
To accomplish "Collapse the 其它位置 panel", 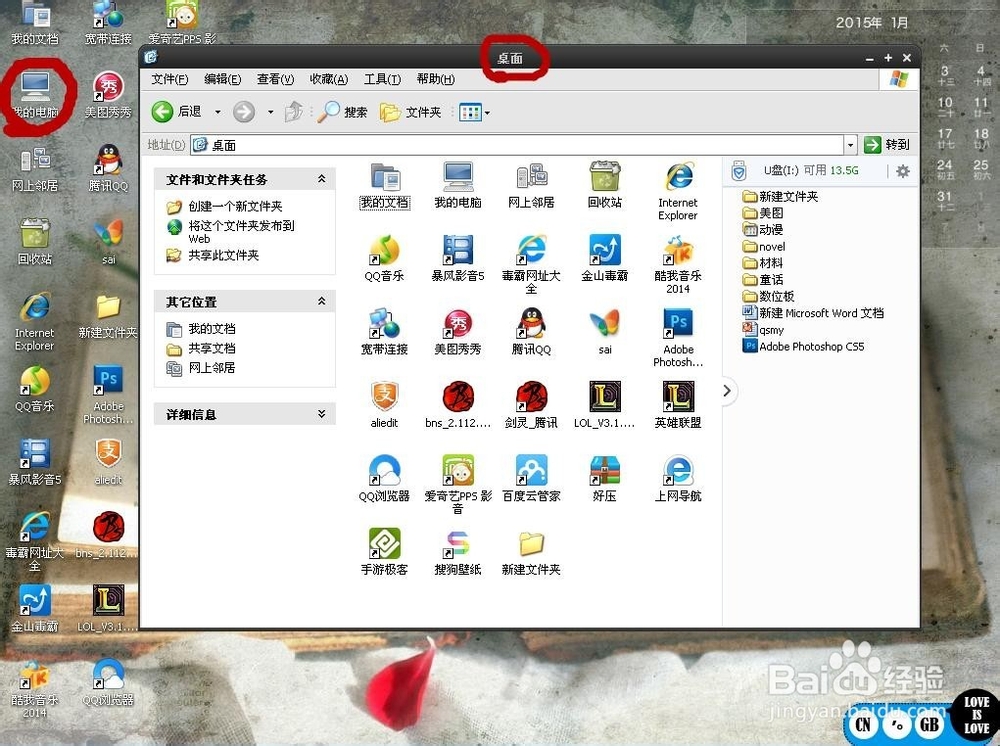I will (x=321, y=301).
